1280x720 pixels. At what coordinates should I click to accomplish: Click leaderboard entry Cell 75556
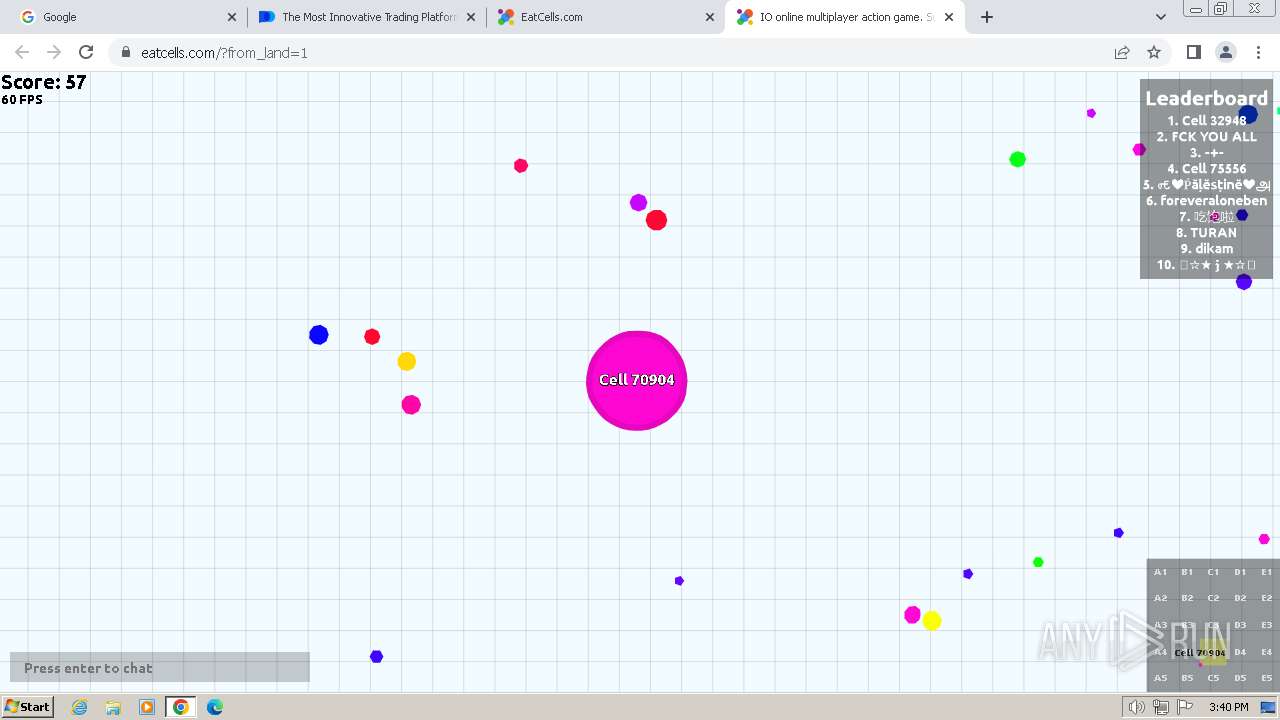1206,169
